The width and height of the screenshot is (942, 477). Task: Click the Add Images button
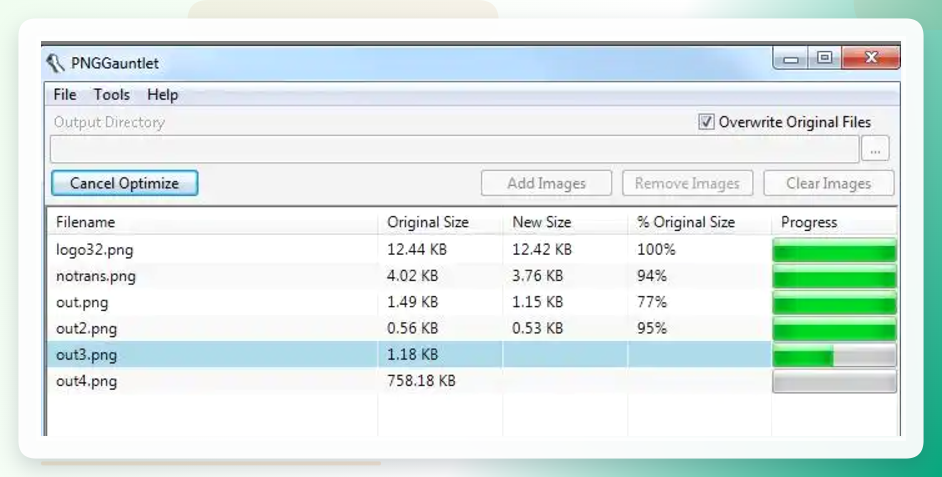pyautogui.click(x=546, y=183)
